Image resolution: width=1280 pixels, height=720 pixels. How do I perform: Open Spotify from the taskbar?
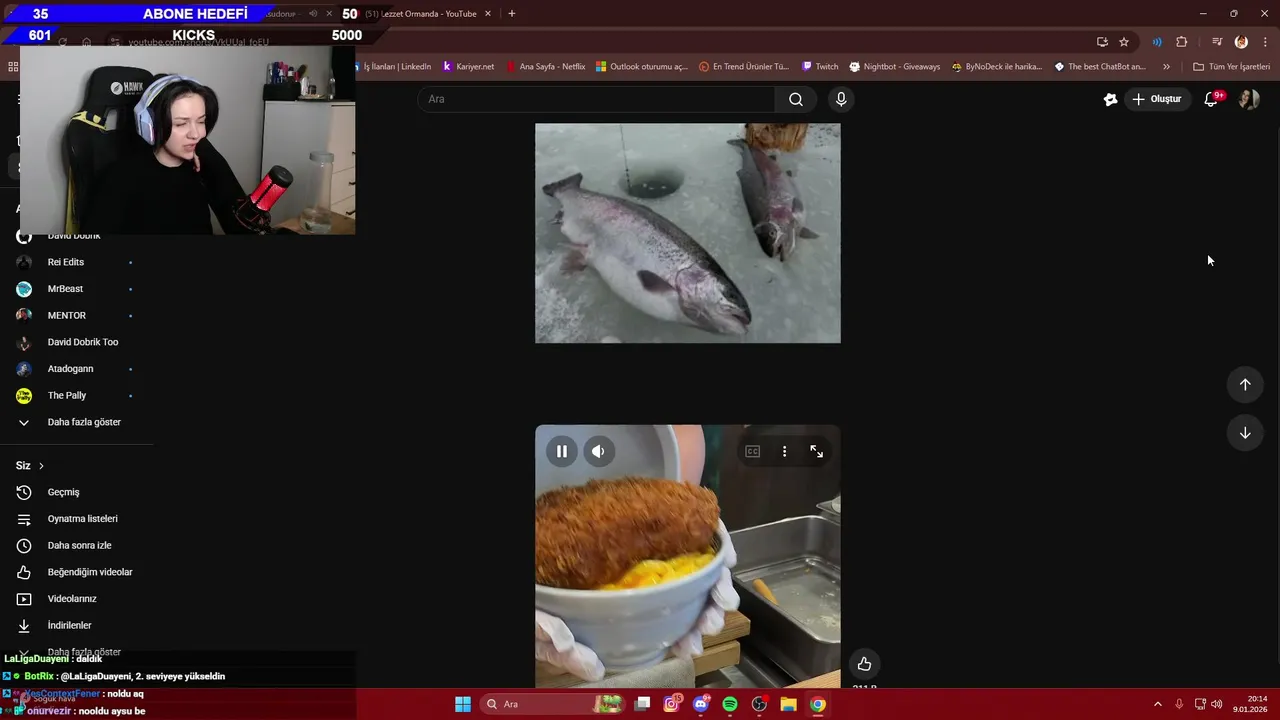pyautogui.click(x=730, y=704)
